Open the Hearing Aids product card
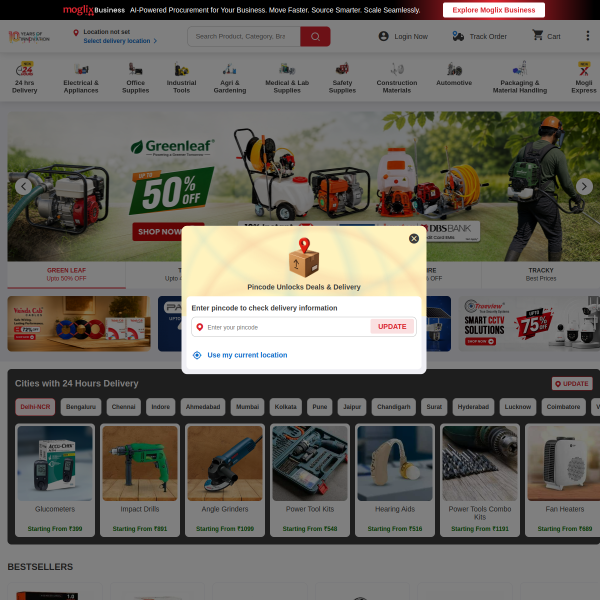 click(395, 480)
